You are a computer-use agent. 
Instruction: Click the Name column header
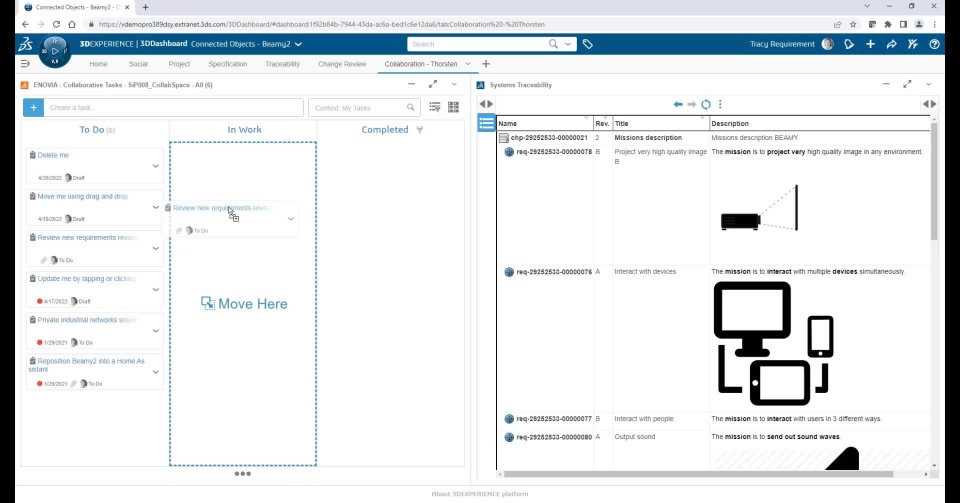coord(545,123)
